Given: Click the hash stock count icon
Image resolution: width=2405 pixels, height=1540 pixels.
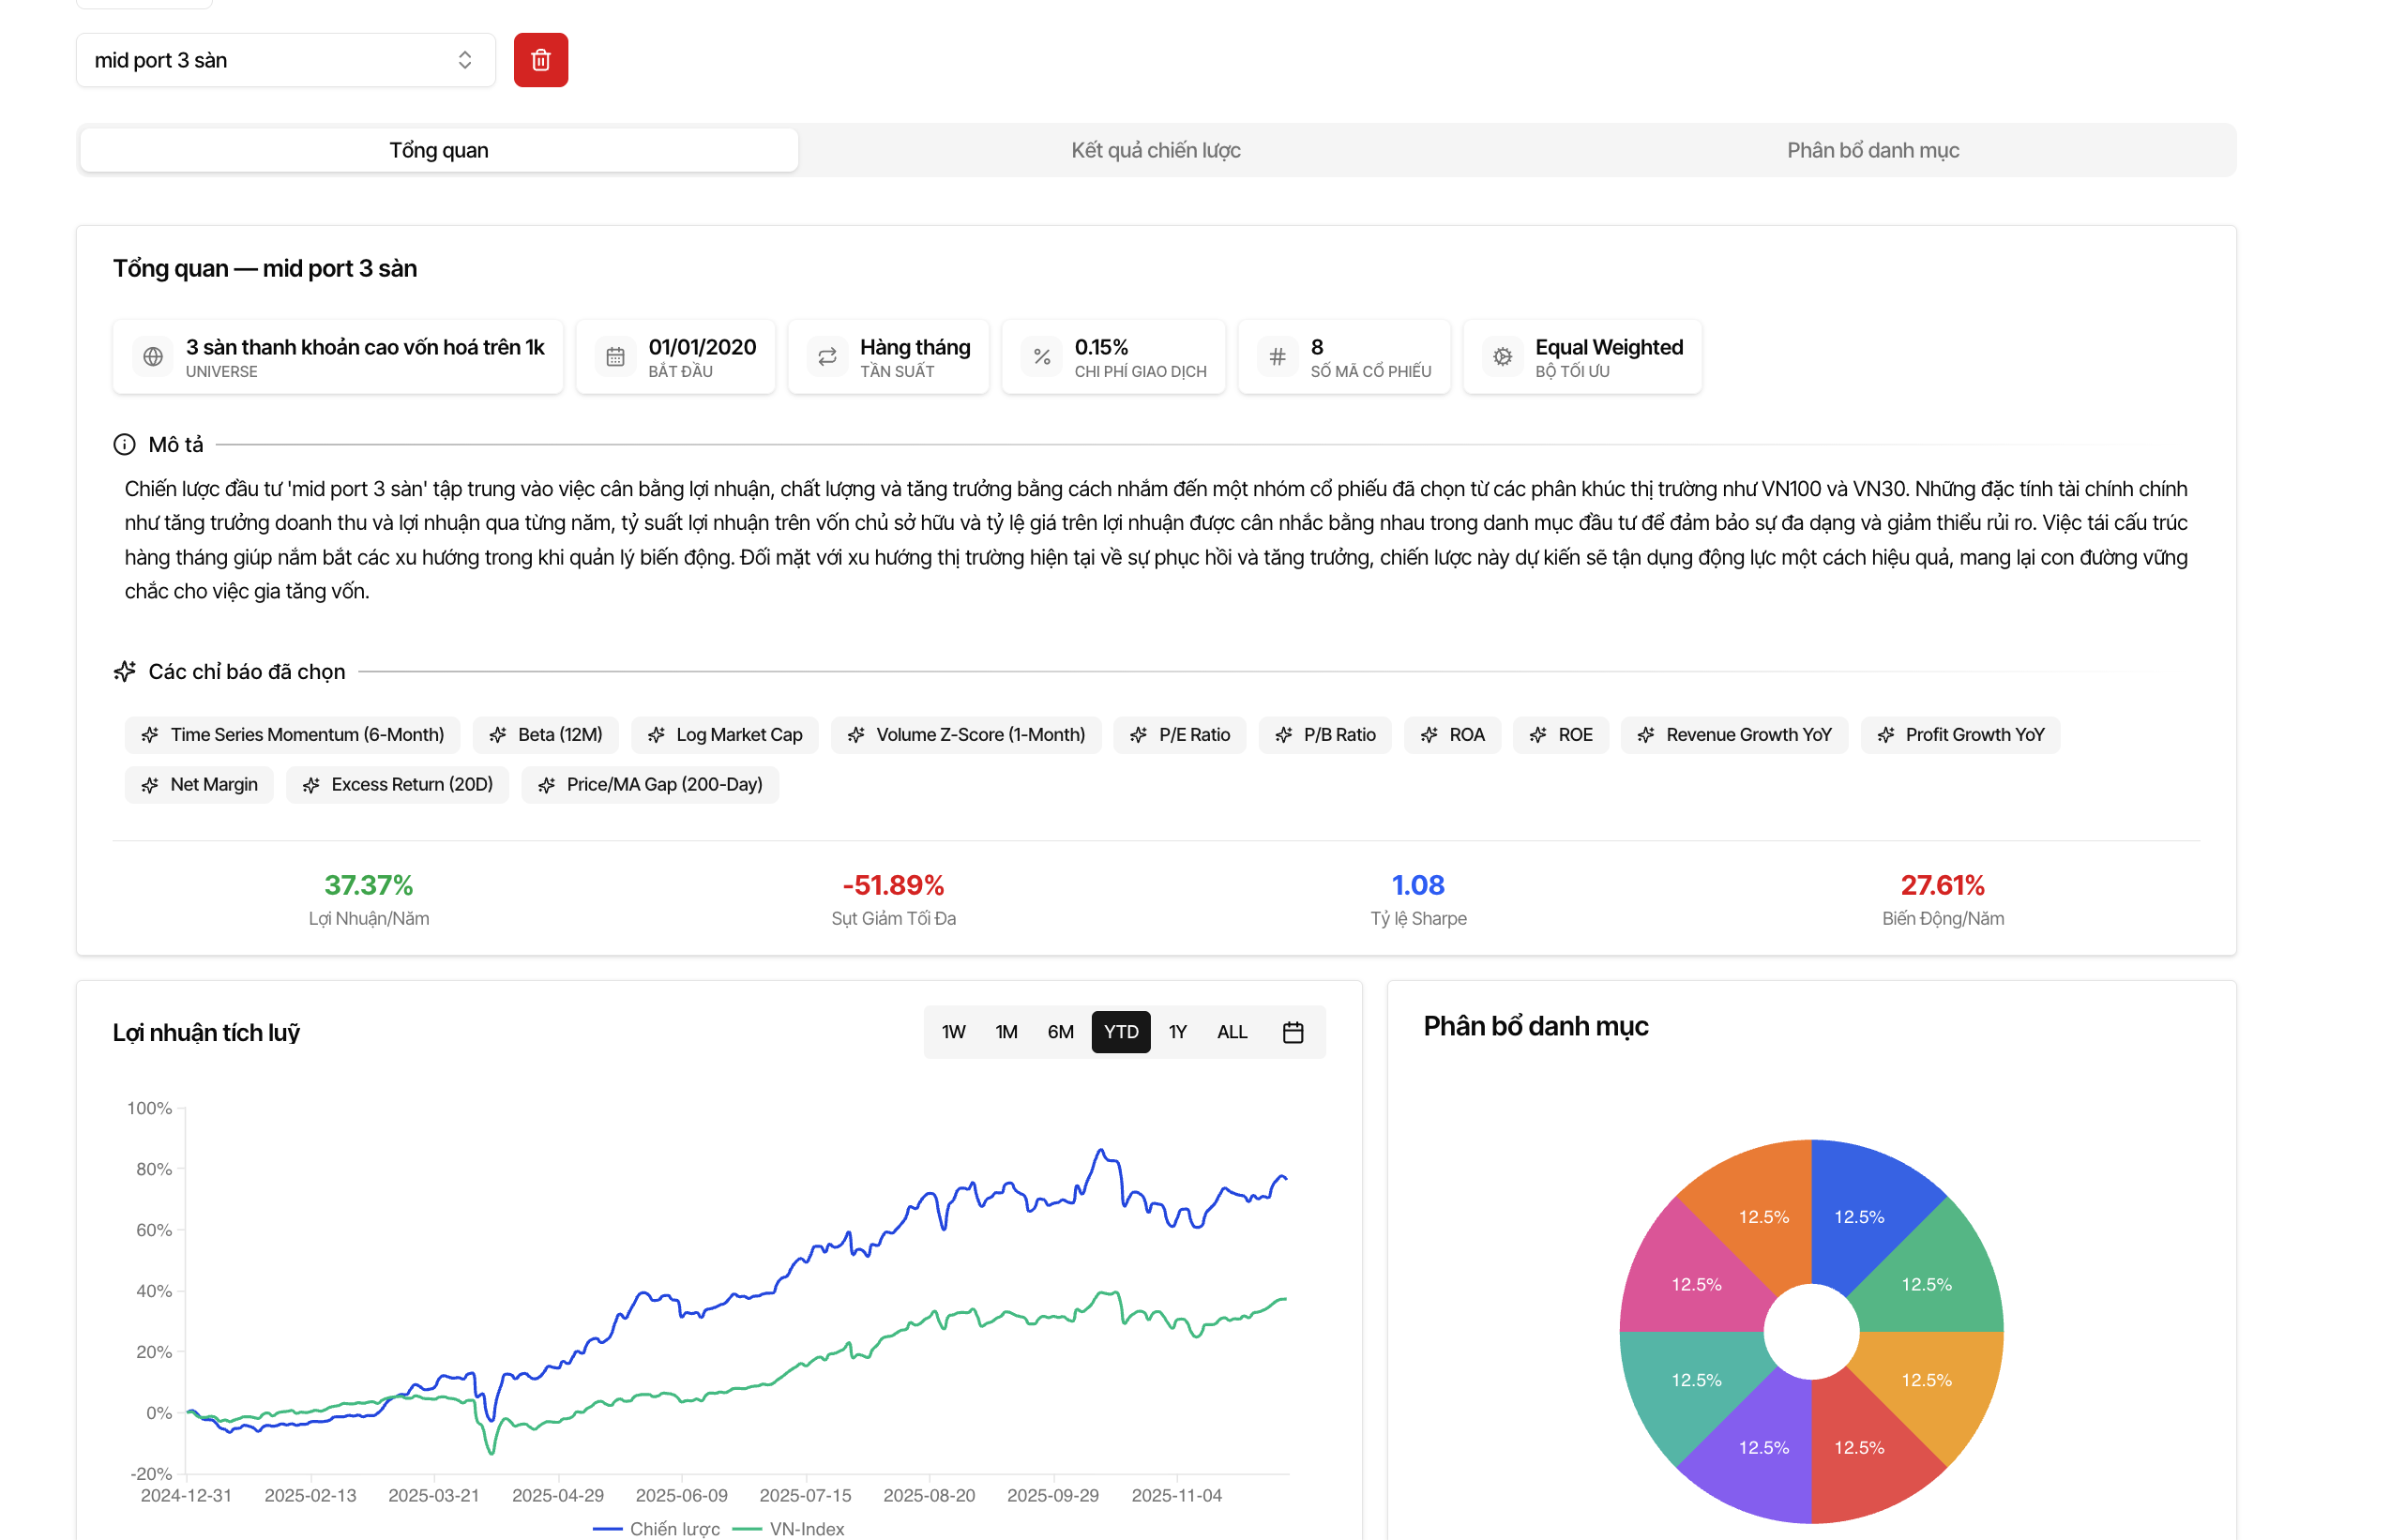Looking at the screenshot, I should pos(1277,357).
